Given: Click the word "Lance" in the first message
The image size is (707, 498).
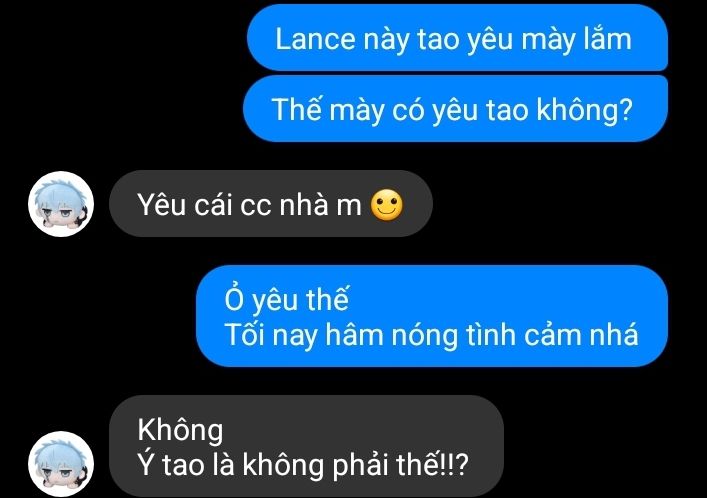Looking at the screenshot, I should (x=315, y=39).
